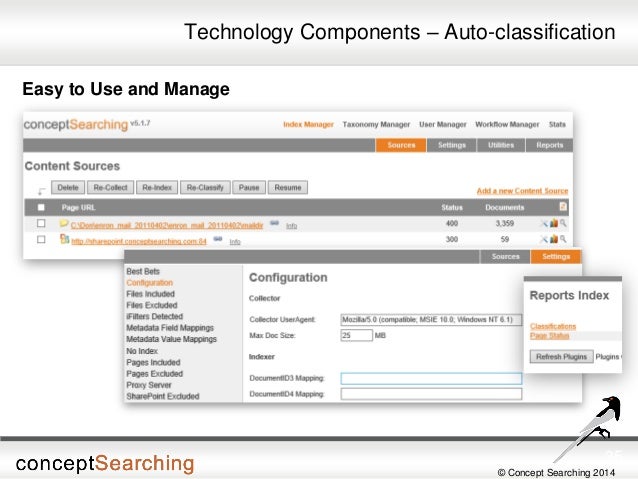Follow the Add a new Content Source link
The height and width of the screenshot is (479, 638).
click(522, 191)
